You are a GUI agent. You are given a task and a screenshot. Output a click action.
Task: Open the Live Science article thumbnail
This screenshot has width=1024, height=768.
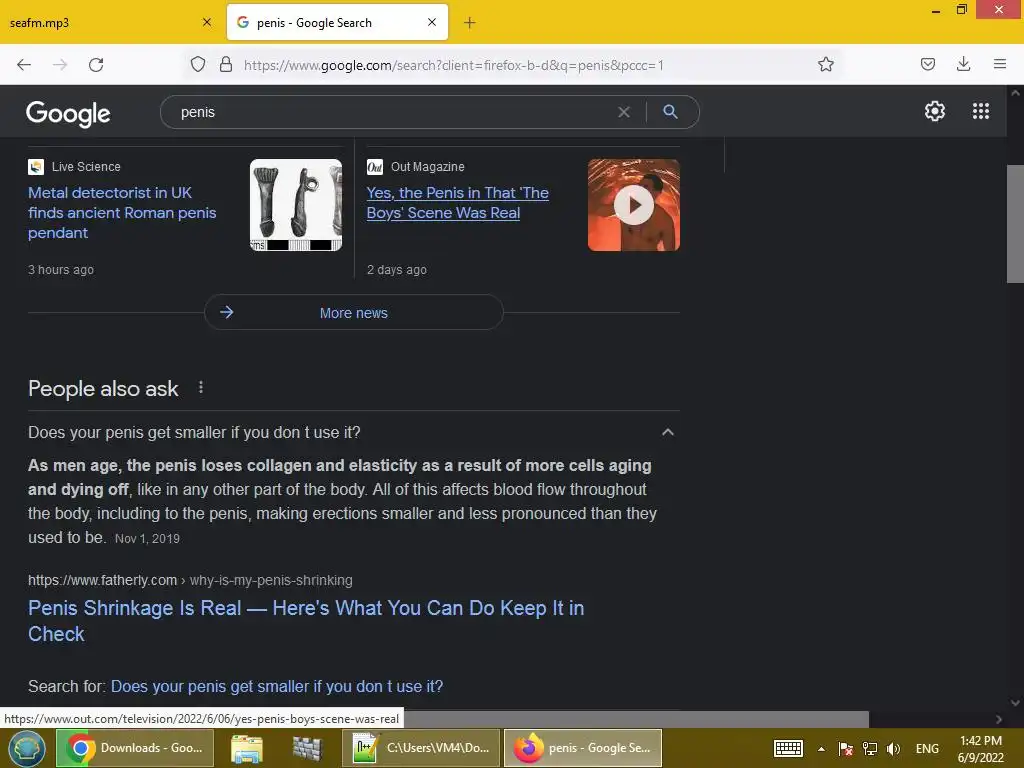pos(296,205)
